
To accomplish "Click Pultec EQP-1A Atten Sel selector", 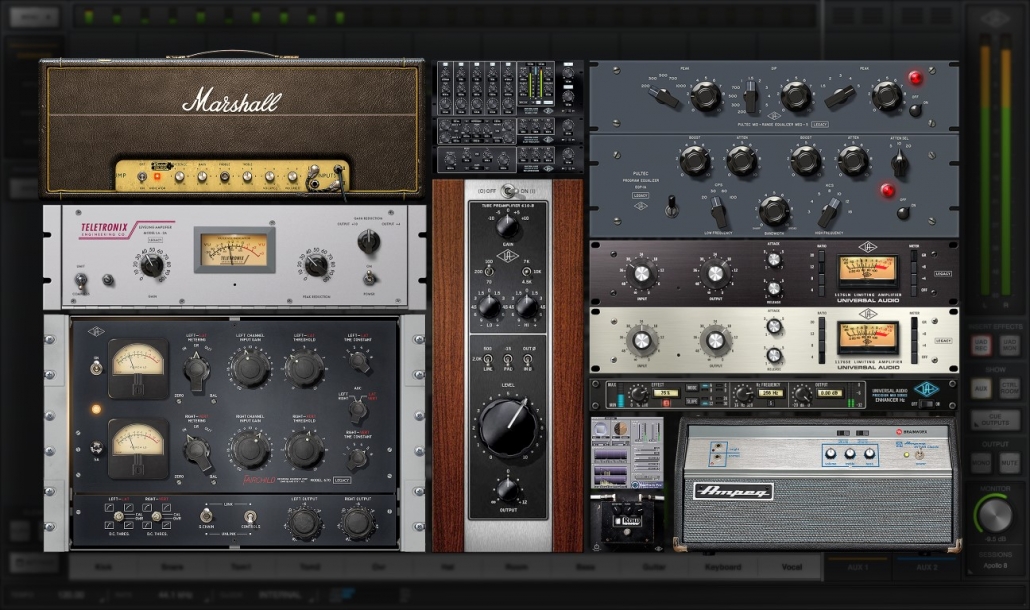I will [899, 163].
